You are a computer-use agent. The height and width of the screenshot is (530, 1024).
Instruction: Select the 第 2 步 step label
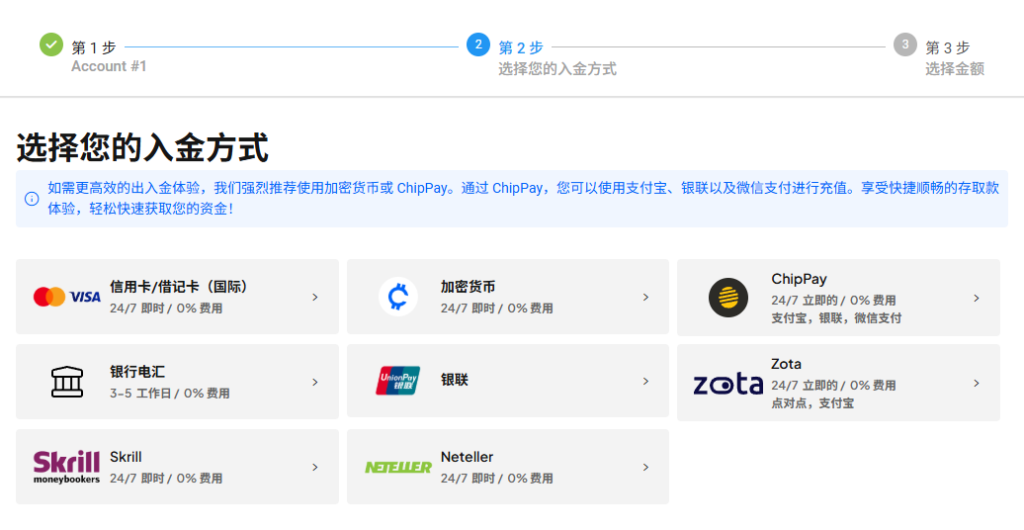click(x=521, y=48)
